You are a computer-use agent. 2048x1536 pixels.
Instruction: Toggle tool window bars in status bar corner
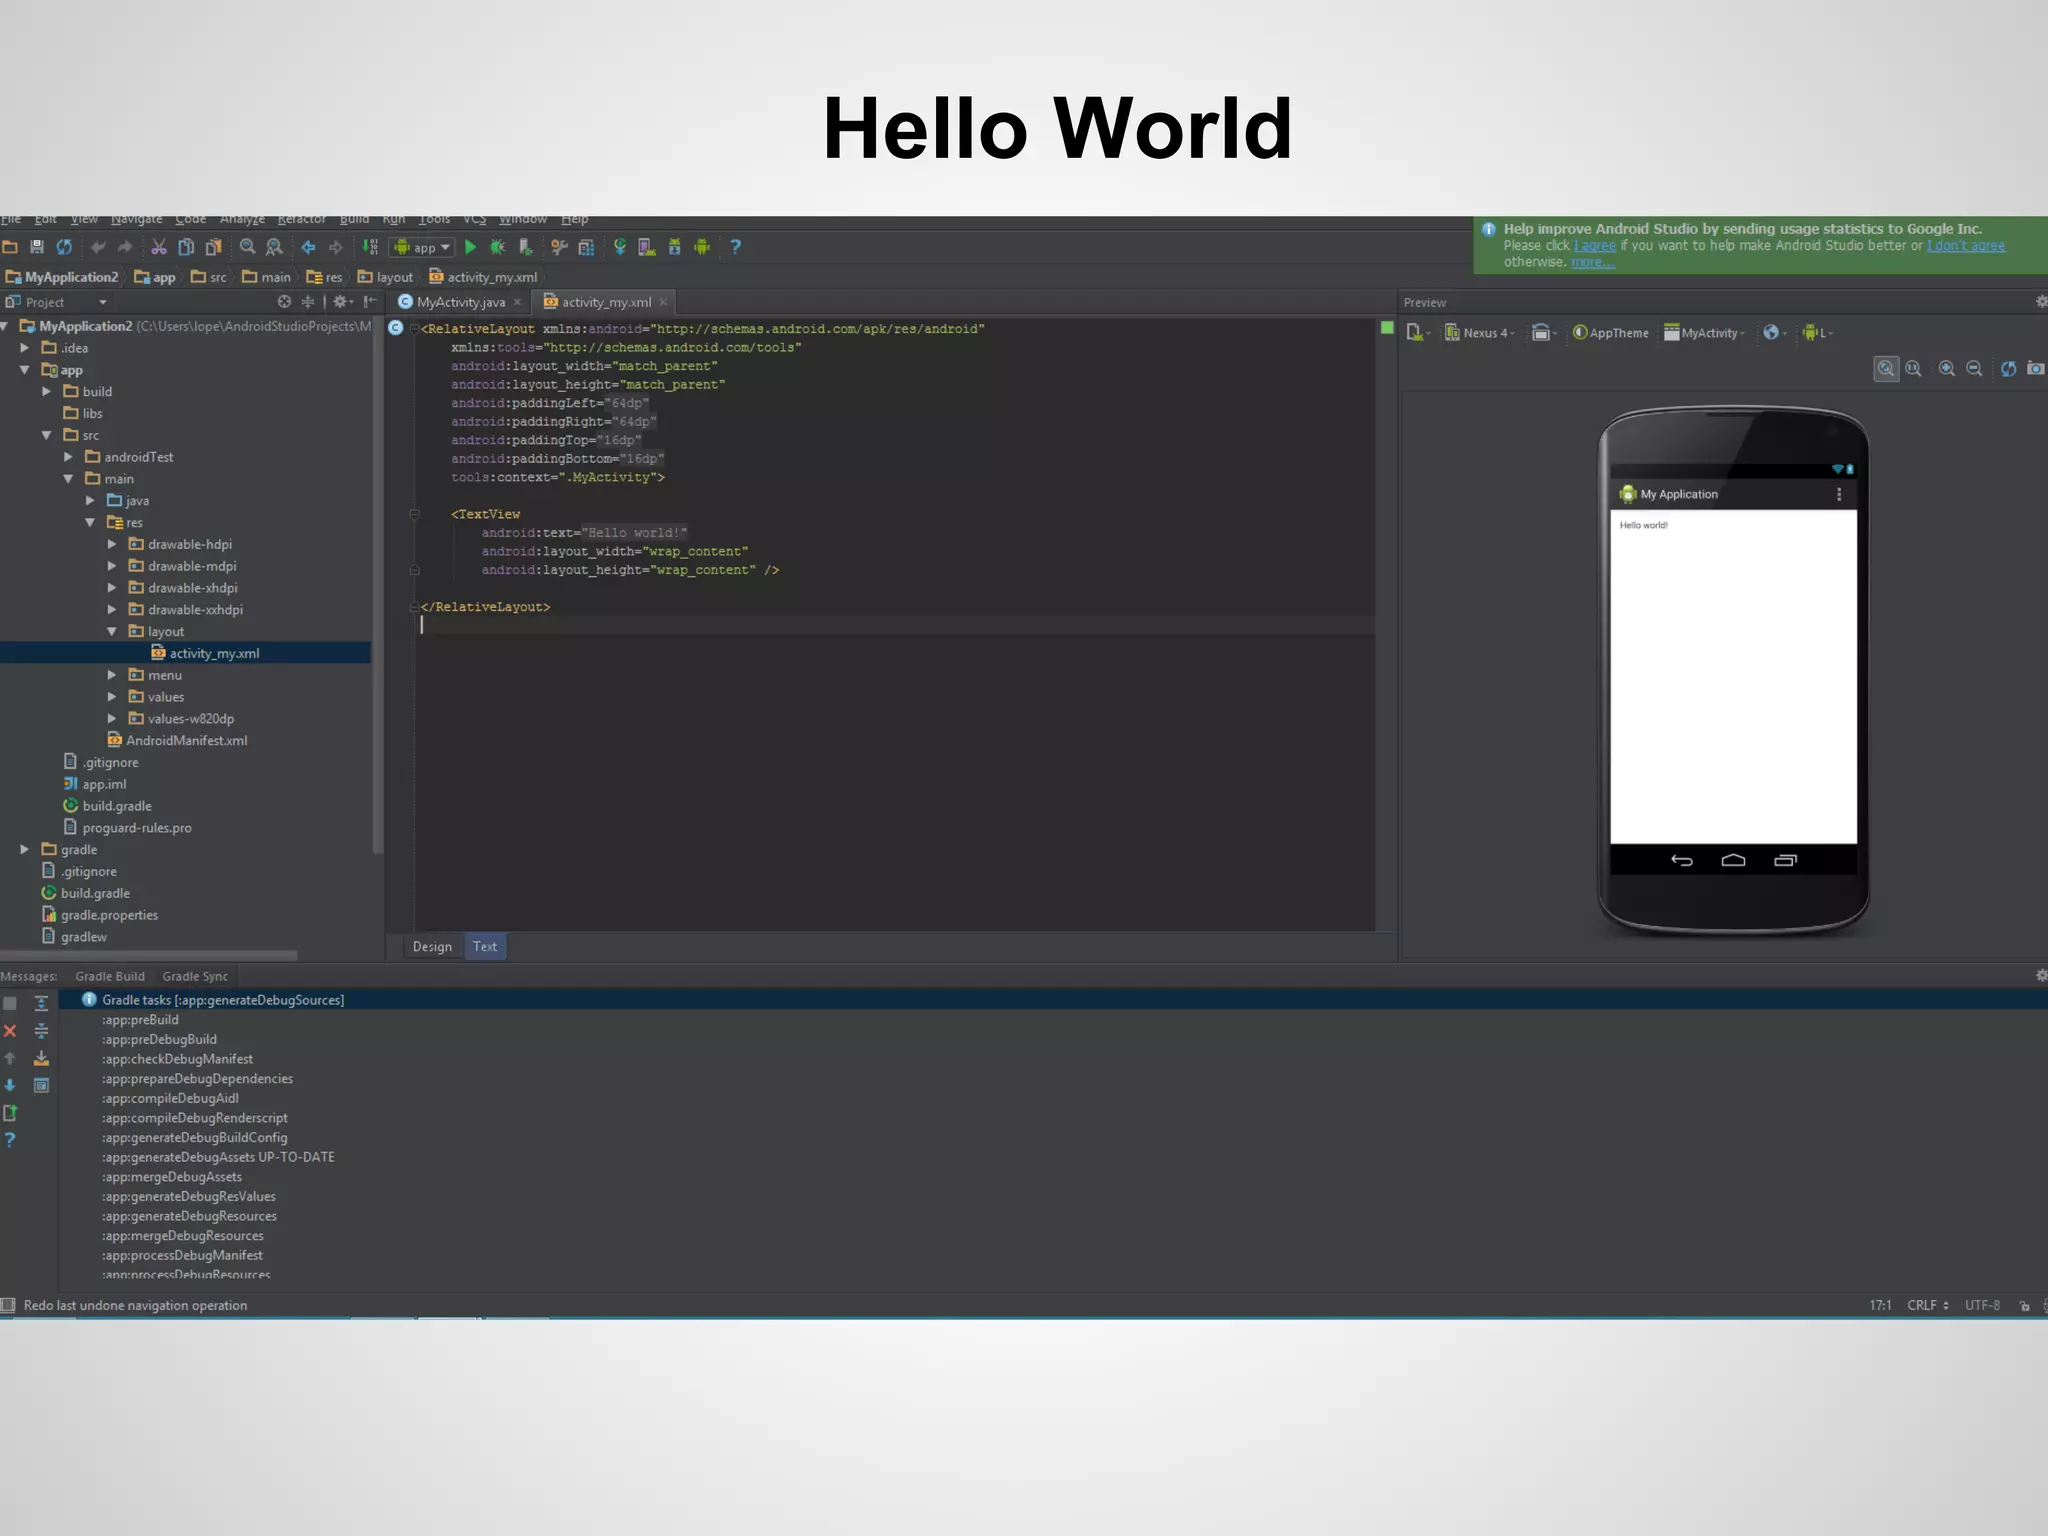[8, 1305]
